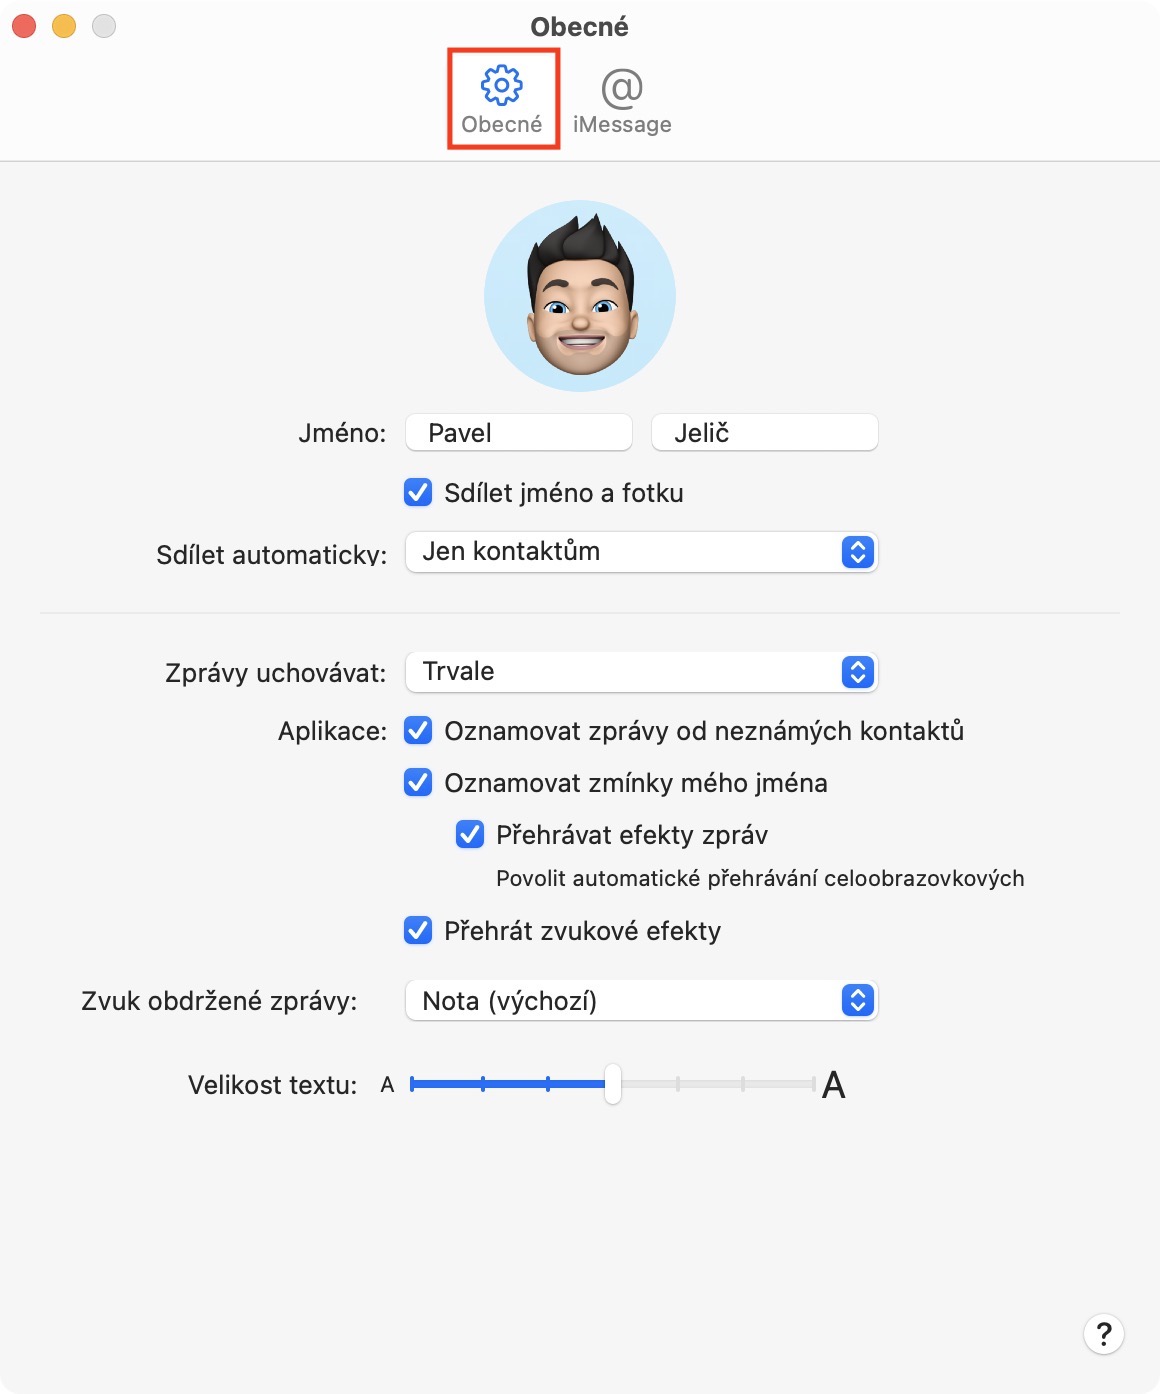The image size is (1160, 1394).
Task: Click the last name field 'Jelič'
Action: click(x=764, y=433)
